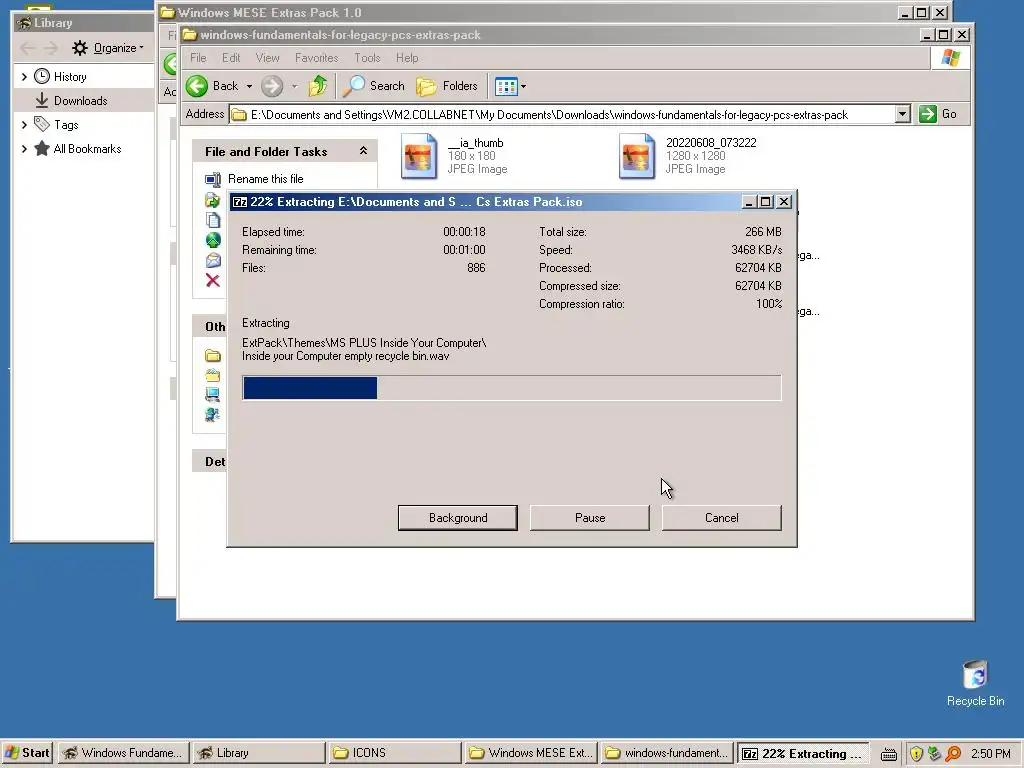This screenshot has width=1024, height=768.
Task: Click Rename this file link
Action: point(265,179)
